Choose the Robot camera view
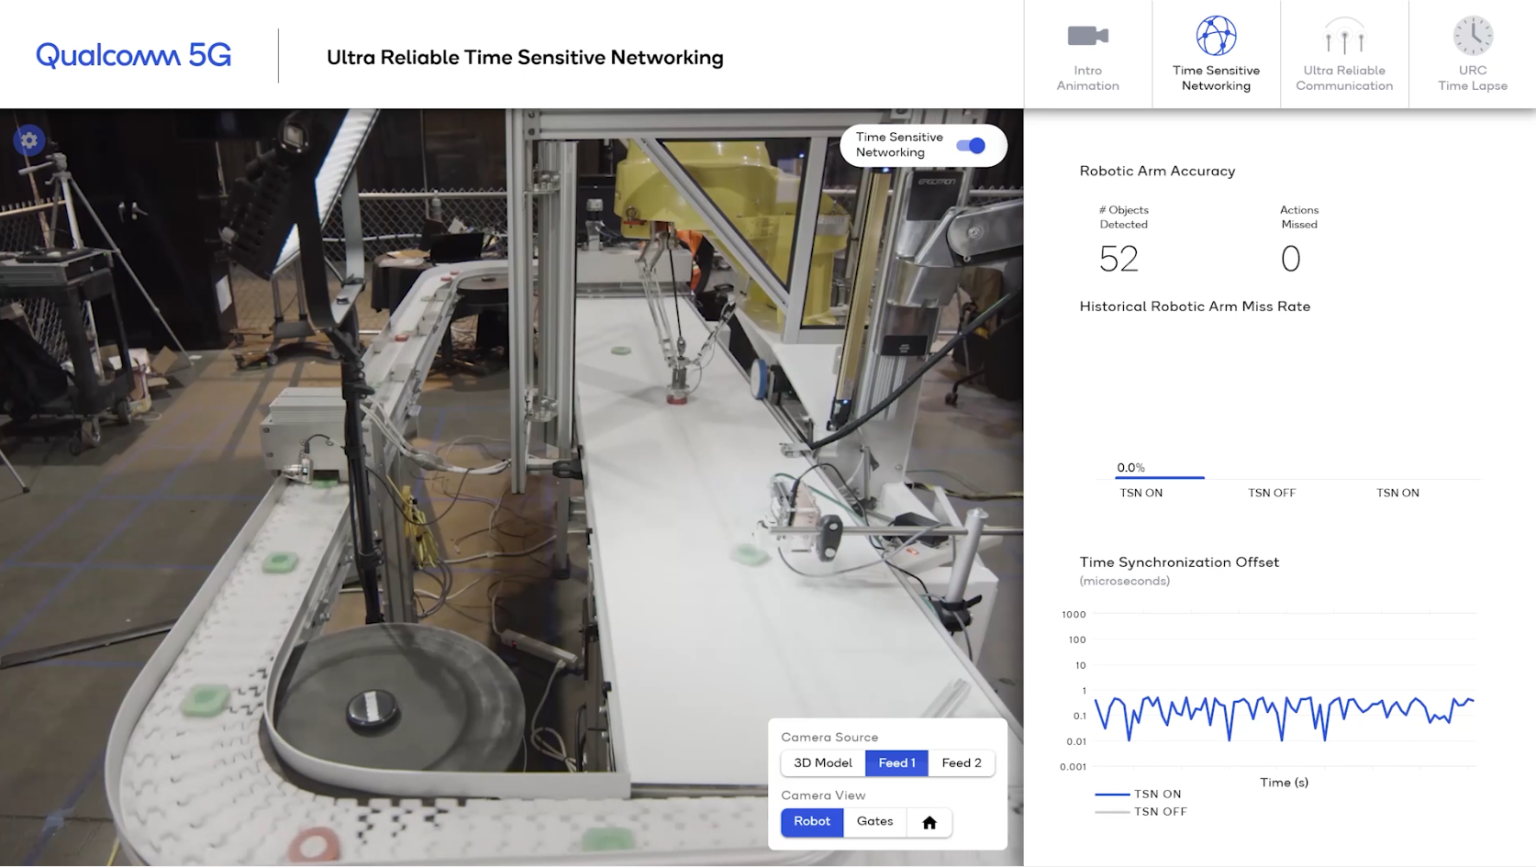This screenshot has height=867, width=1536. [812, 822]
